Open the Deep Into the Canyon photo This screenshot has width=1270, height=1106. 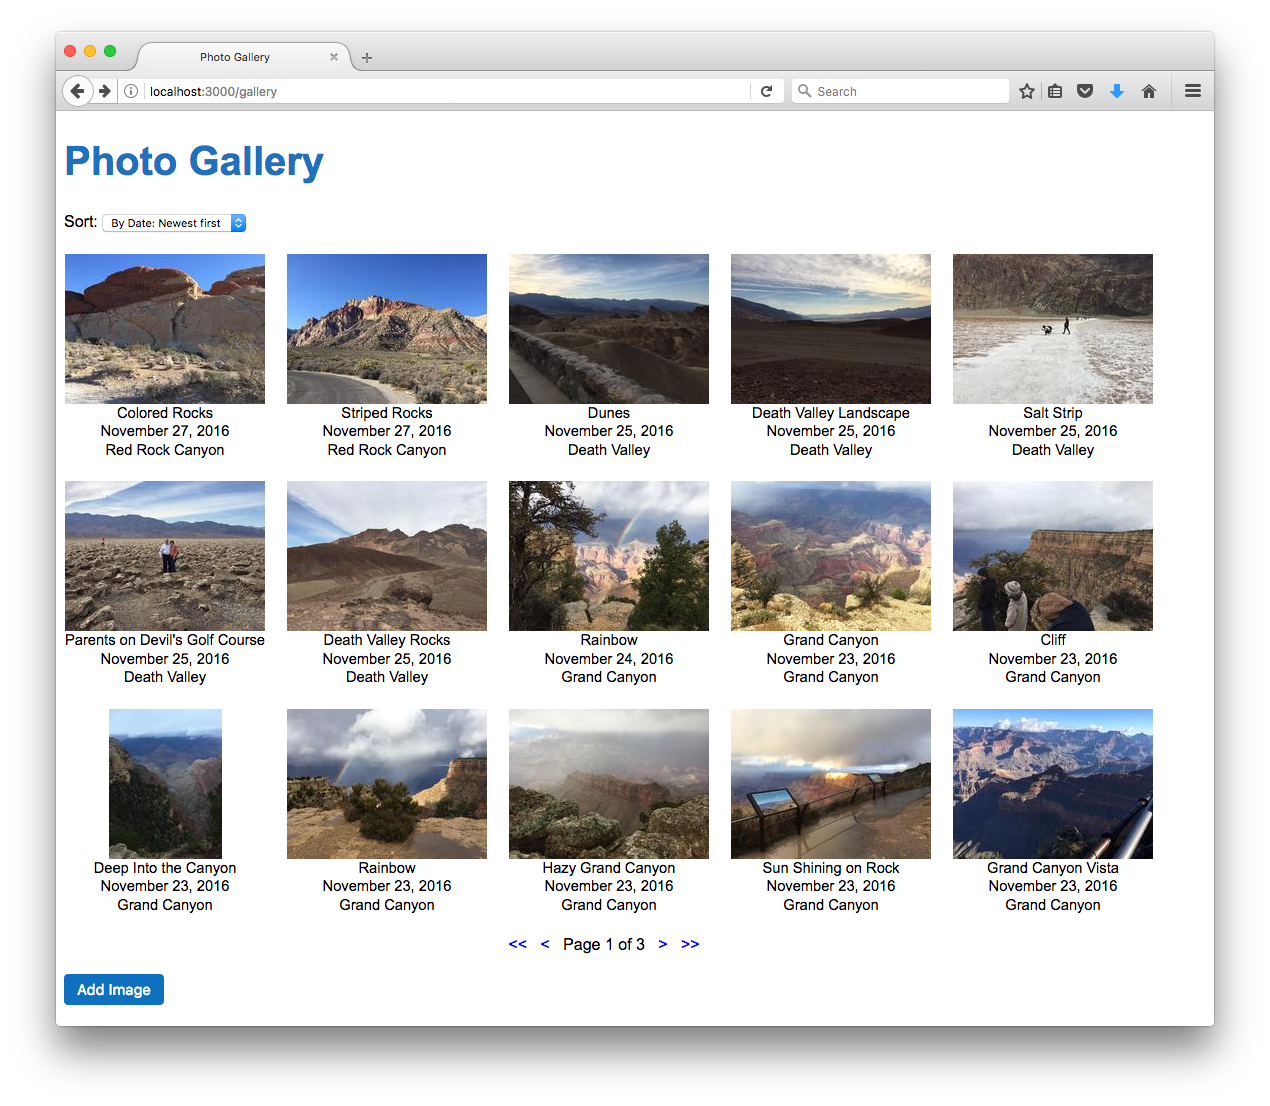tap(165, 784)
